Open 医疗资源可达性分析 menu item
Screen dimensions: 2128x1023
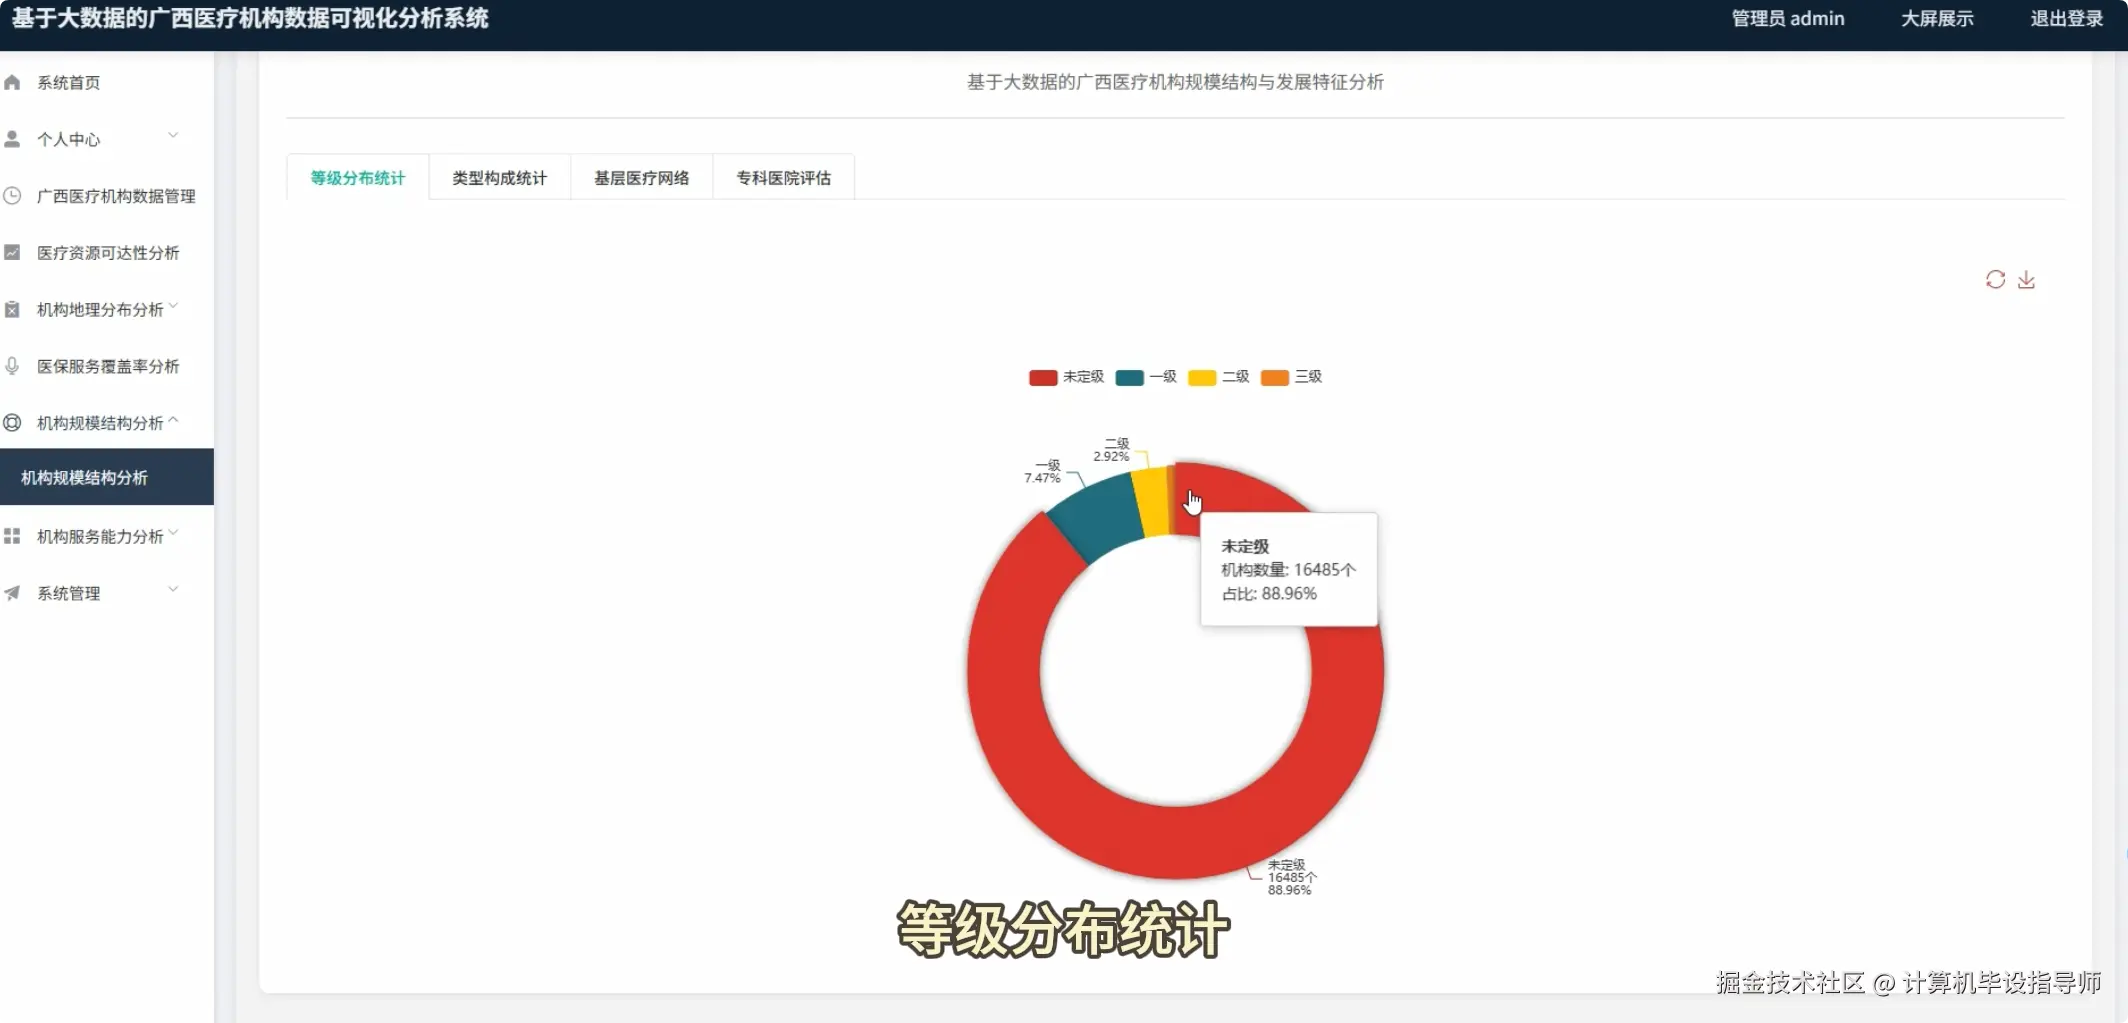(107, 252)
